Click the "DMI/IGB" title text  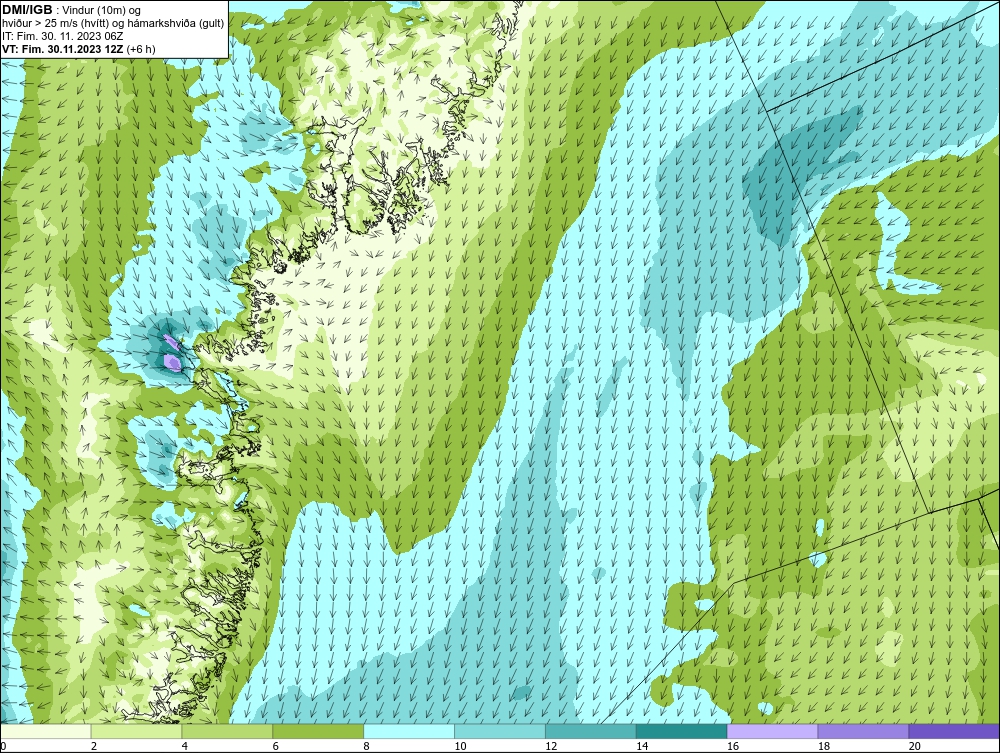[27, 10]
